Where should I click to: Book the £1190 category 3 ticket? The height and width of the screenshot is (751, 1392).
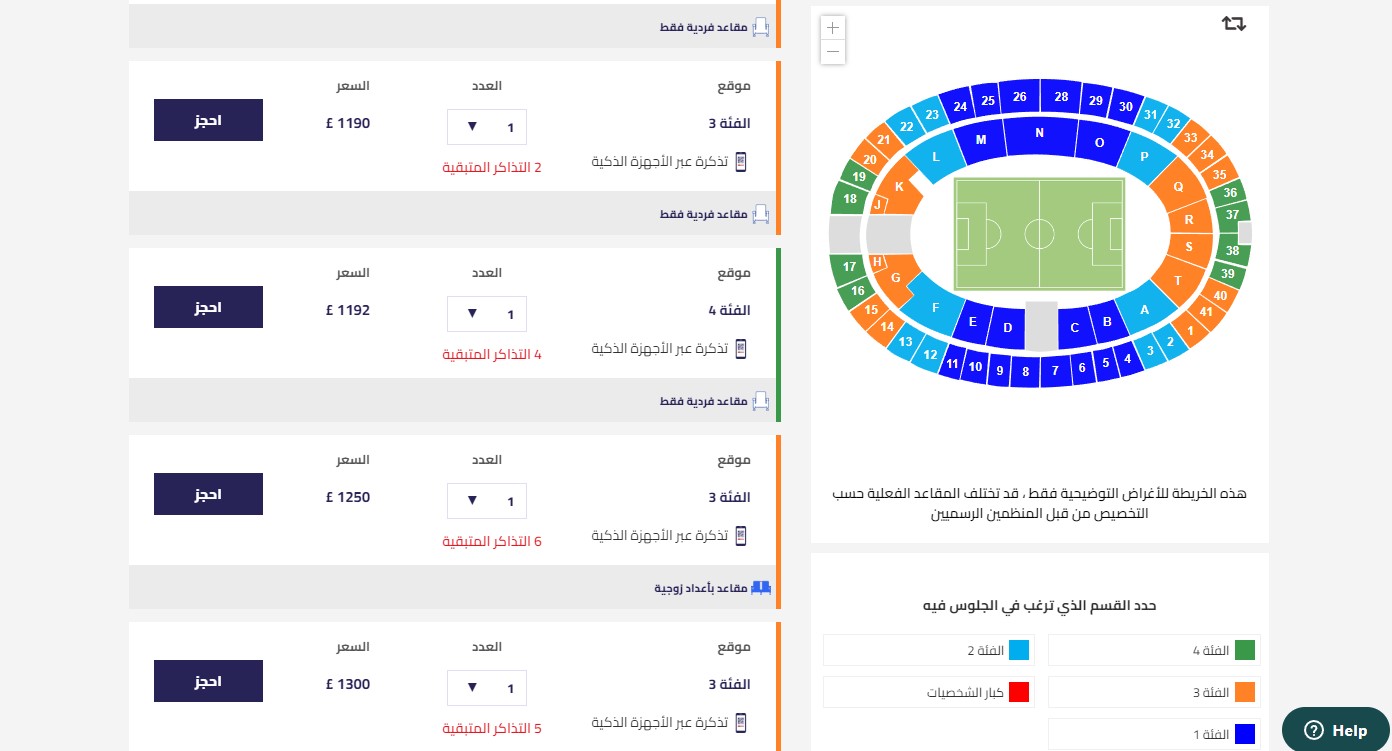(208, 120)
